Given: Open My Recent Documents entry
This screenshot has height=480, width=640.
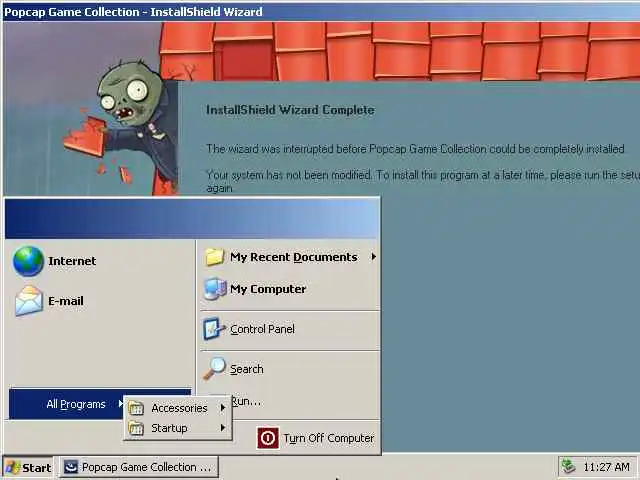Looking at the screenshot, I should coord(290,257).
